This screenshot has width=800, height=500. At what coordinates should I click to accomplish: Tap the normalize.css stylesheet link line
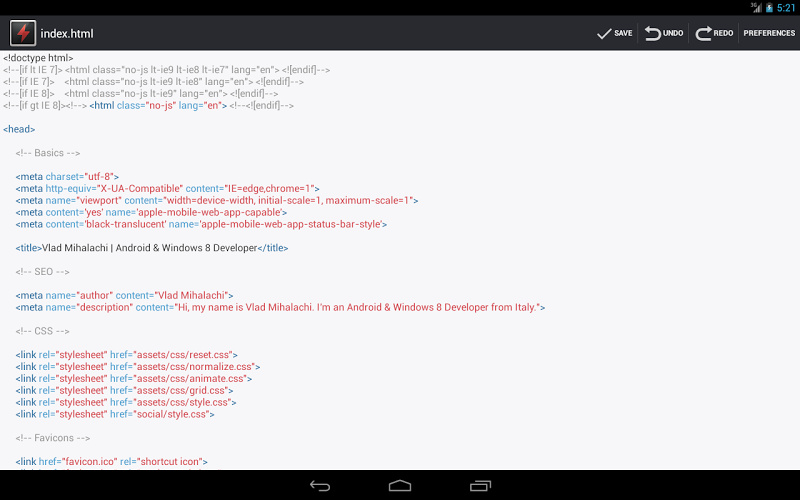pyautogui.click(x=138, y=366)
